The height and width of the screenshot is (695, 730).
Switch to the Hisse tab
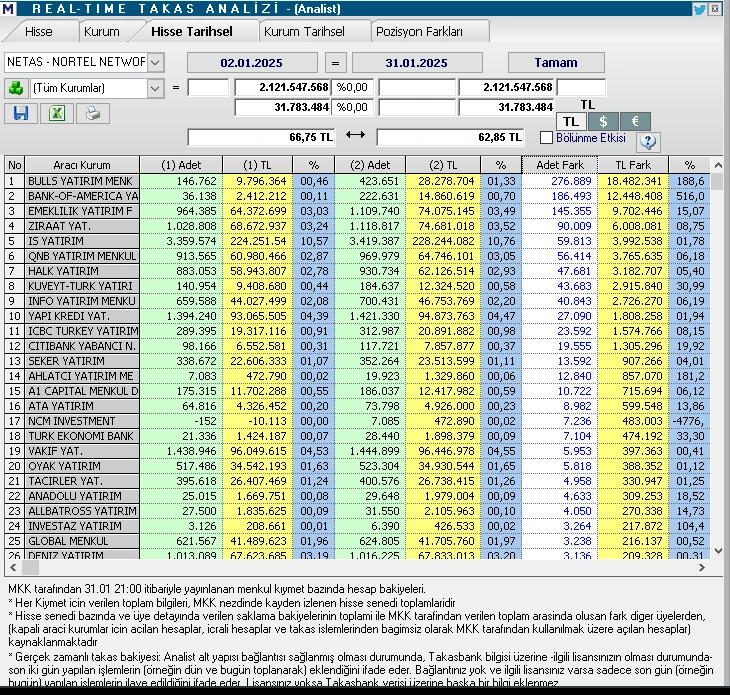[39, 32]
